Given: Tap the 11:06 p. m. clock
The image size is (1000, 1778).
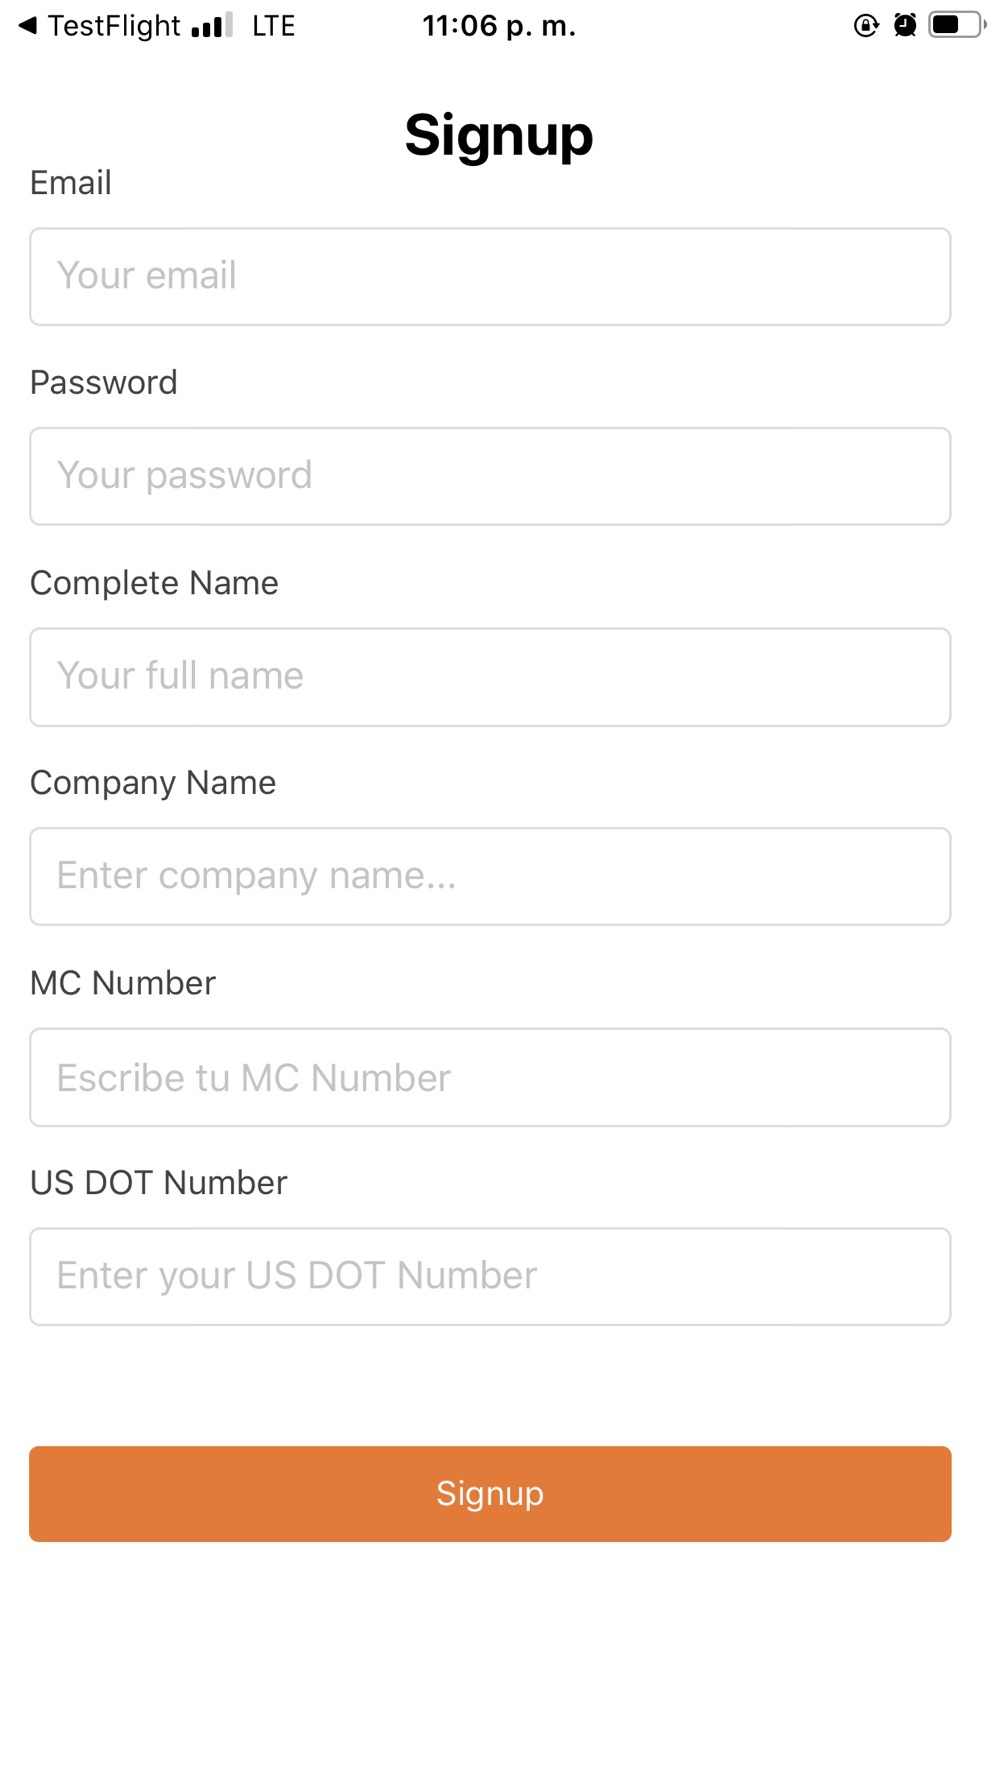Looking at the screenshot, I should pos(499,26).
